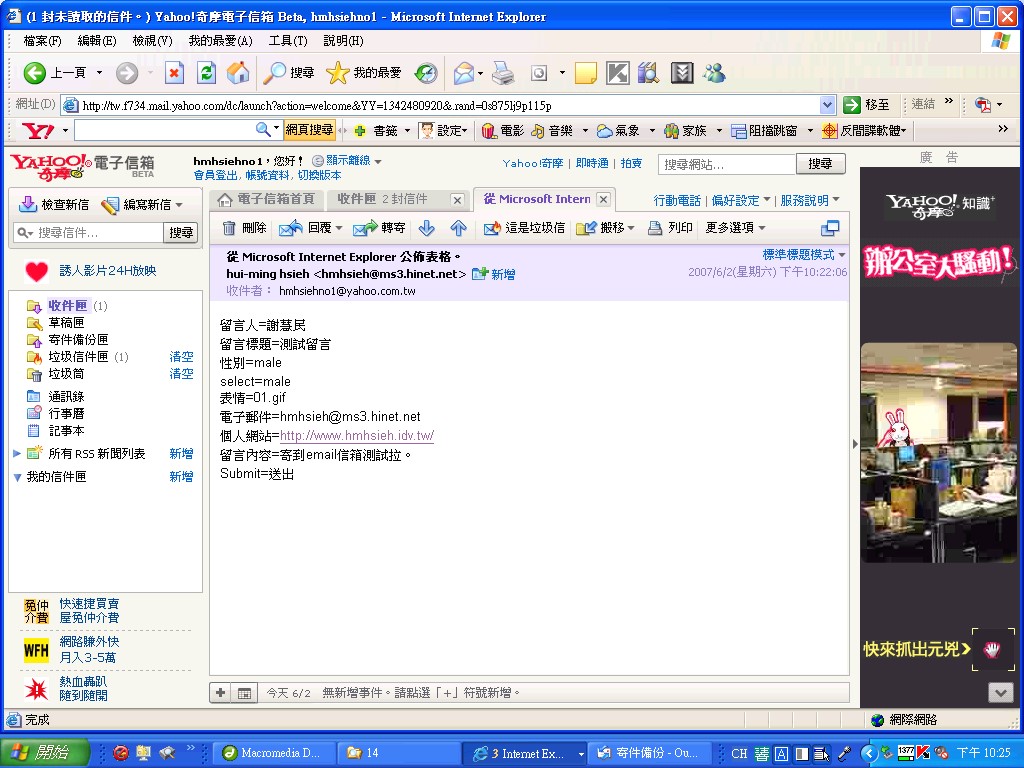Click the yellow note icon in IE toolbar
Screen dimensions: 1024x768
point(586,73)
